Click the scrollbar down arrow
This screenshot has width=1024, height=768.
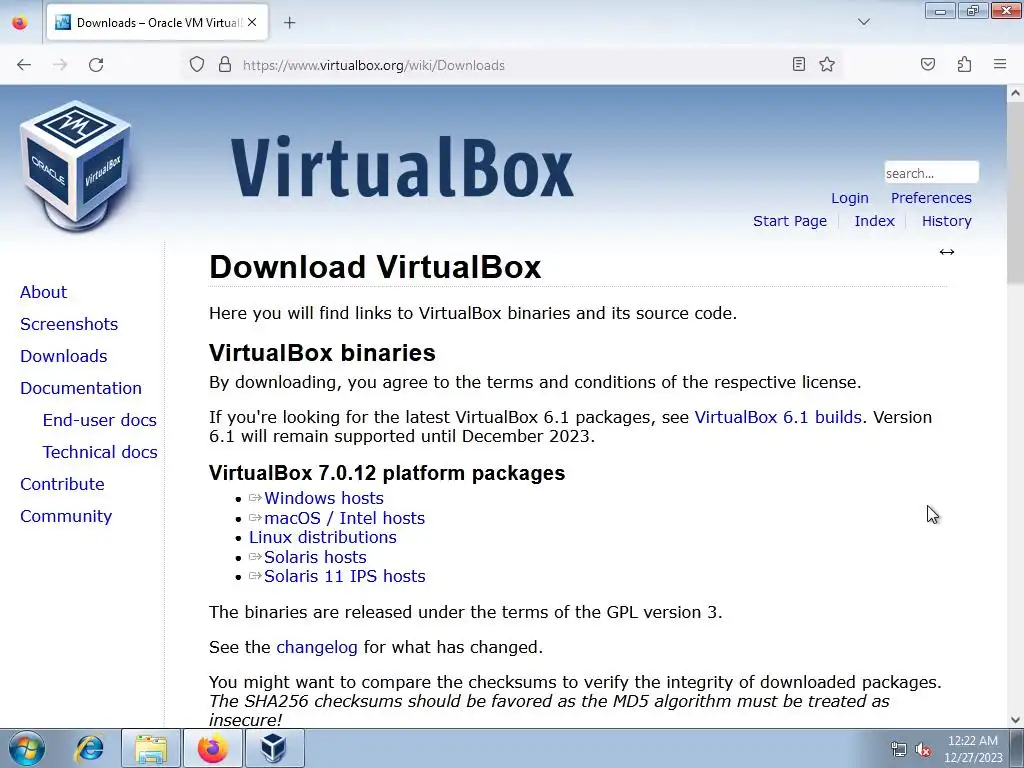click(1015, 720)
